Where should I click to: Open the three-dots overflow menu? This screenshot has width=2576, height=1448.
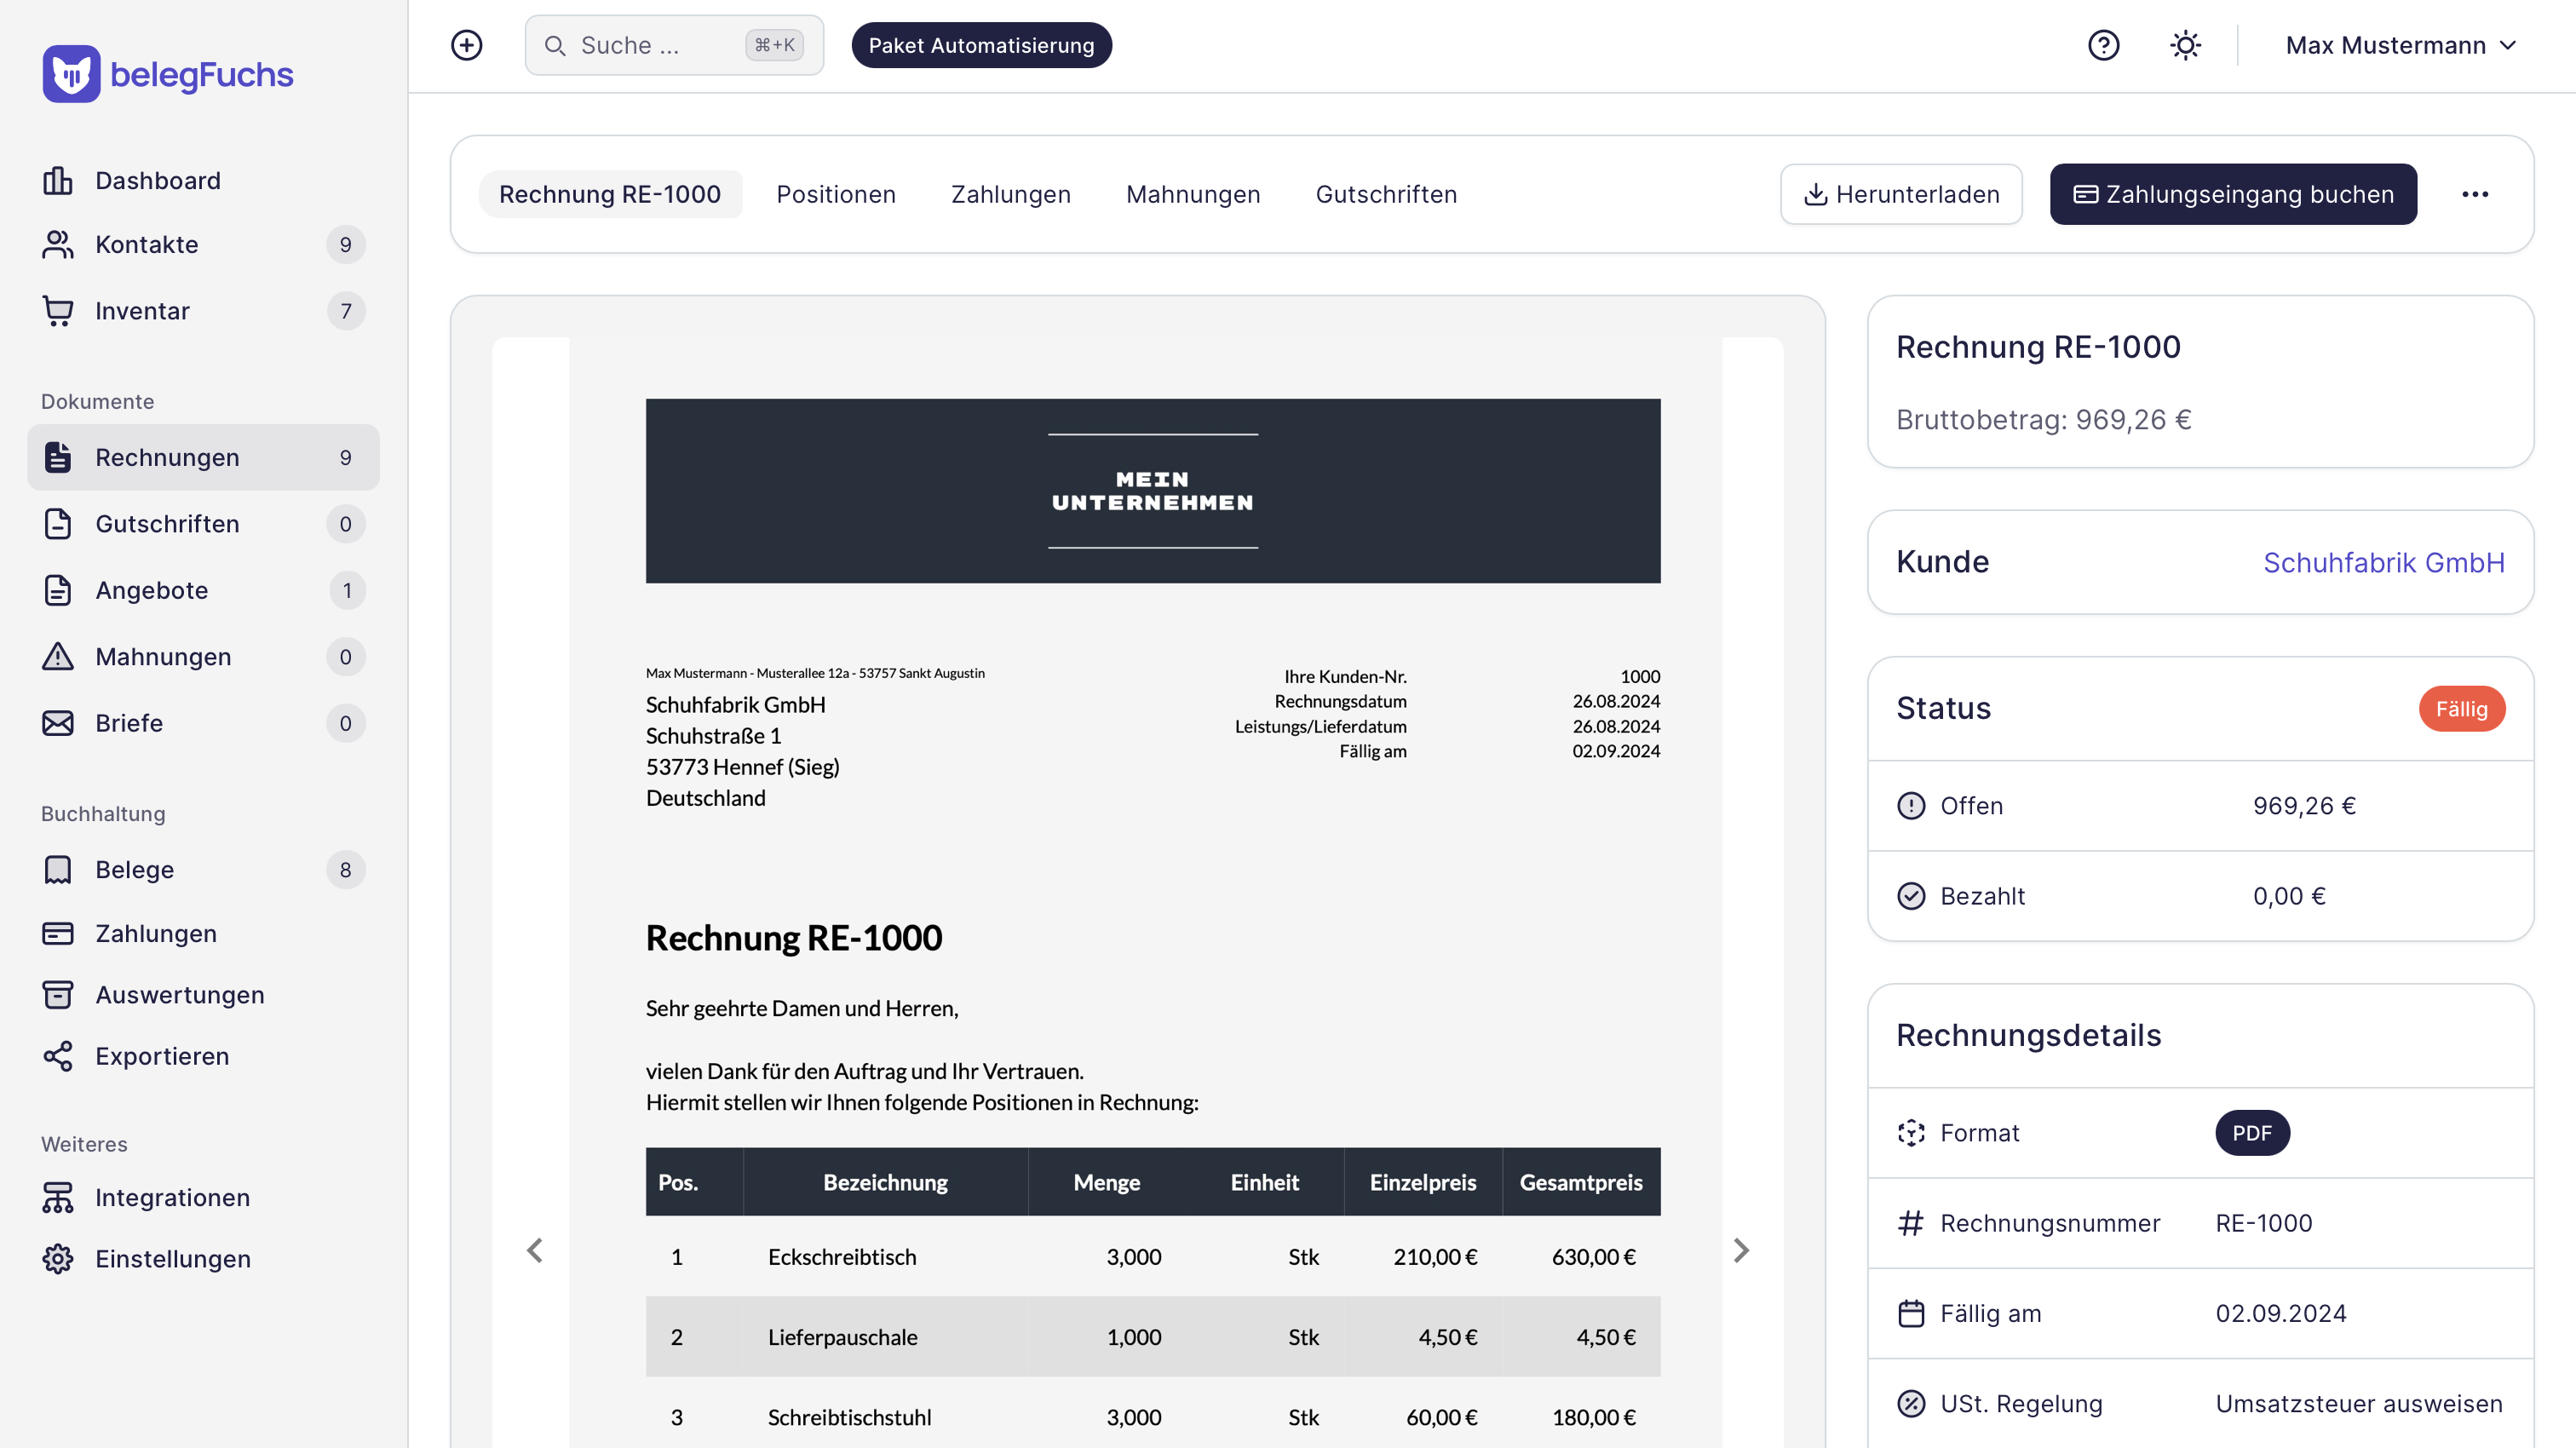tap(2477, 194)
